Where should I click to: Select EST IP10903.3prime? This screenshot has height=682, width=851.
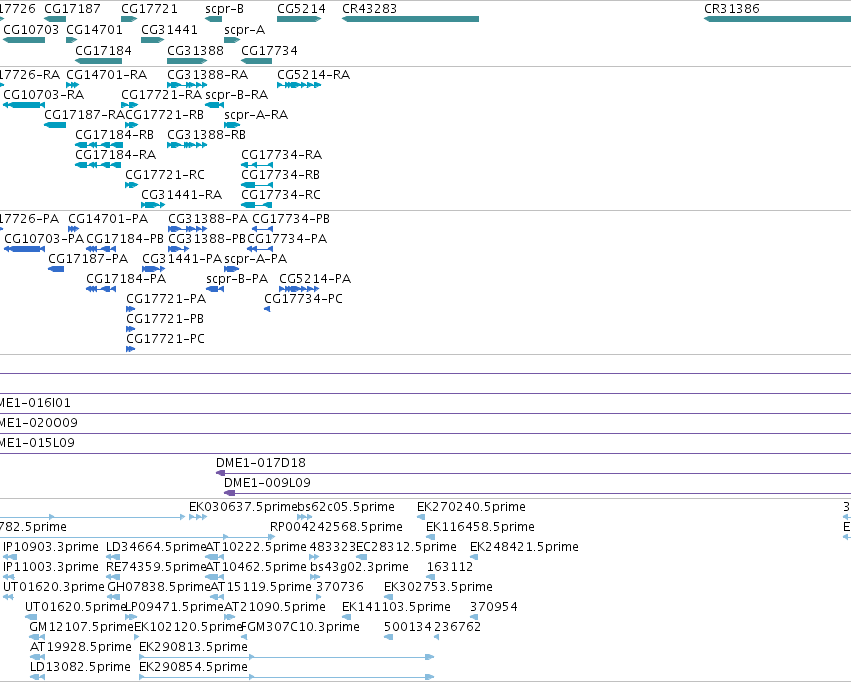[x=10, y=557]
